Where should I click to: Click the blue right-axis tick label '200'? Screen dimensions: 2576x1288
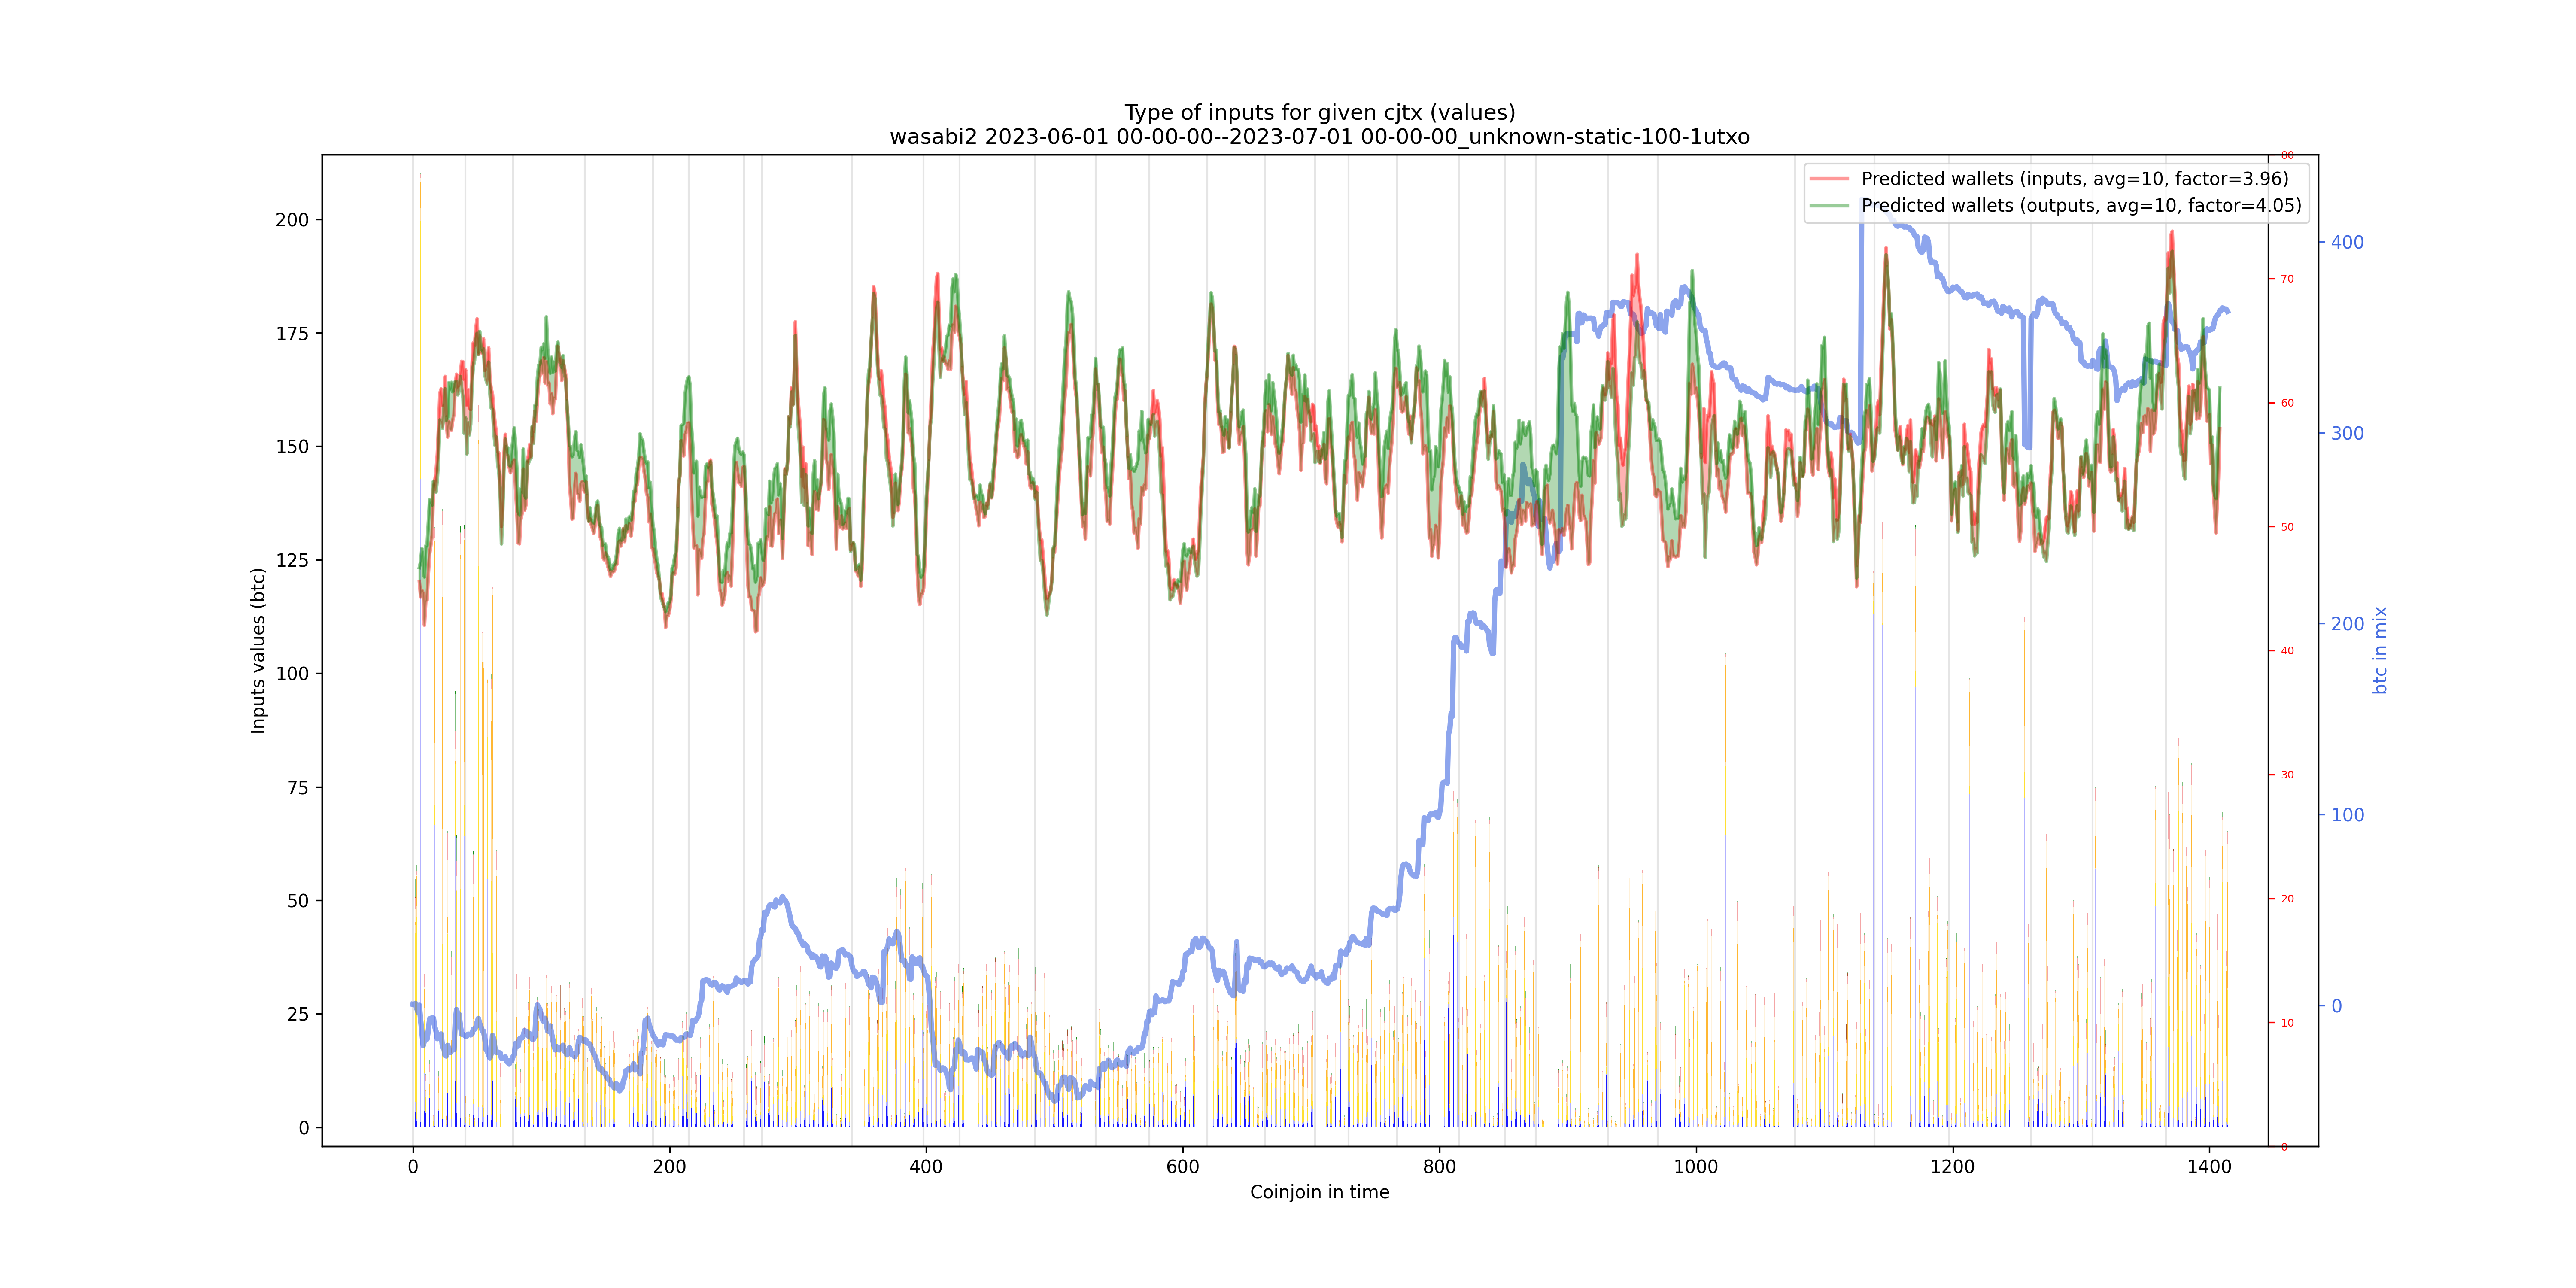coord(2348,624)
